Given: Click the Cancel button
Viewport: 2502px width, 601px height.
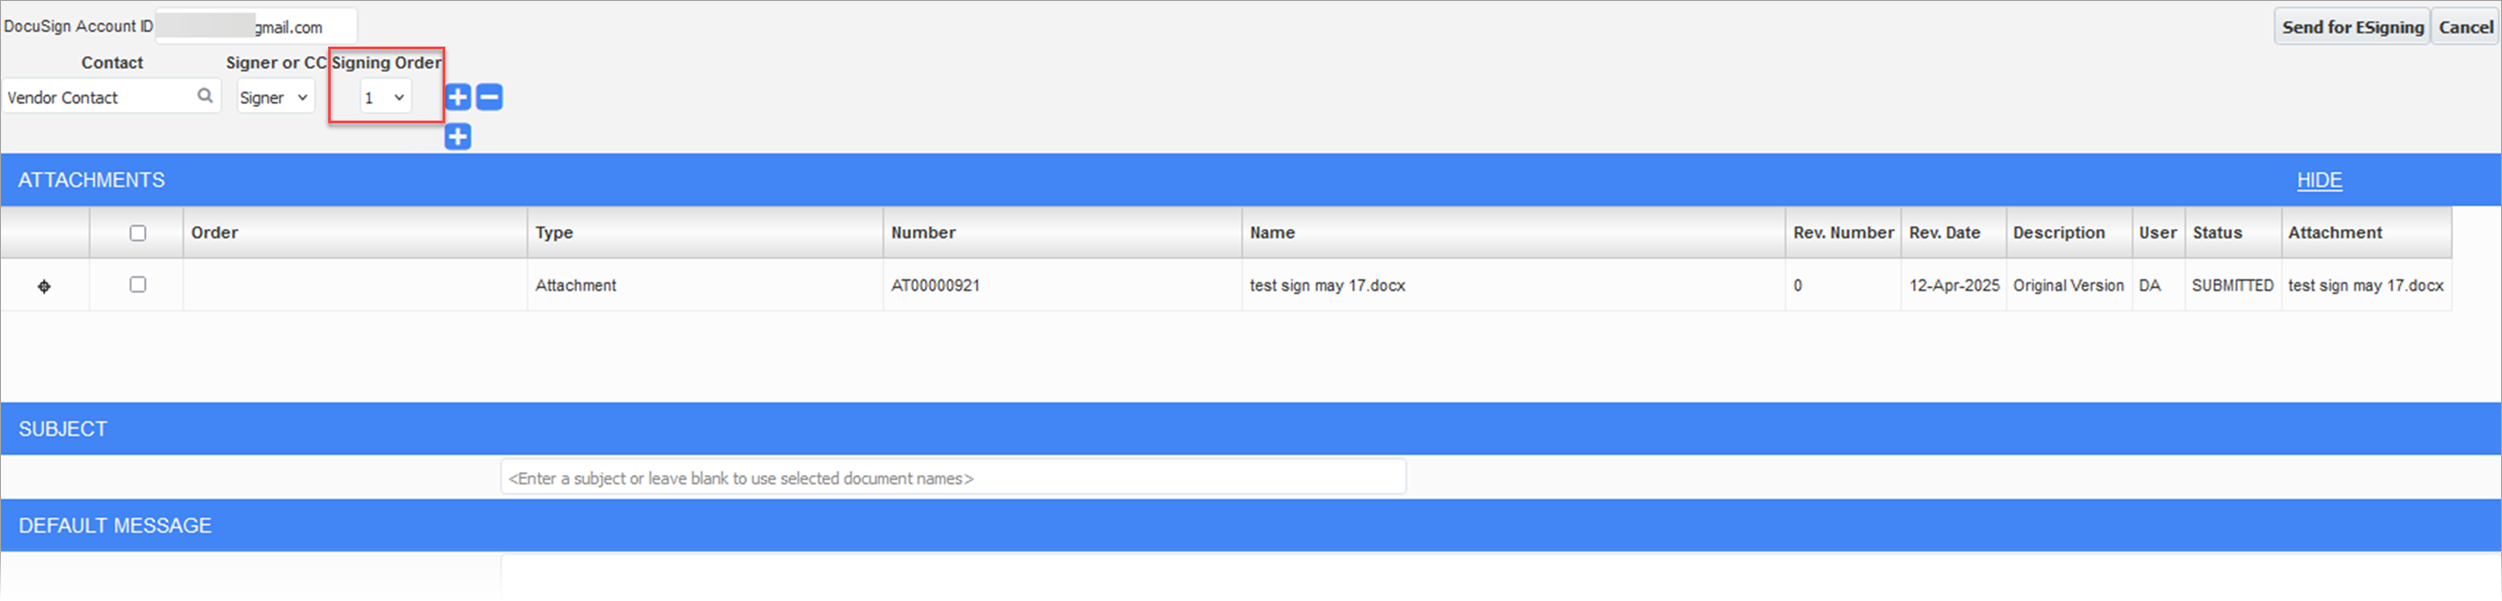Looking at the screenshot, I should 2465,27.
